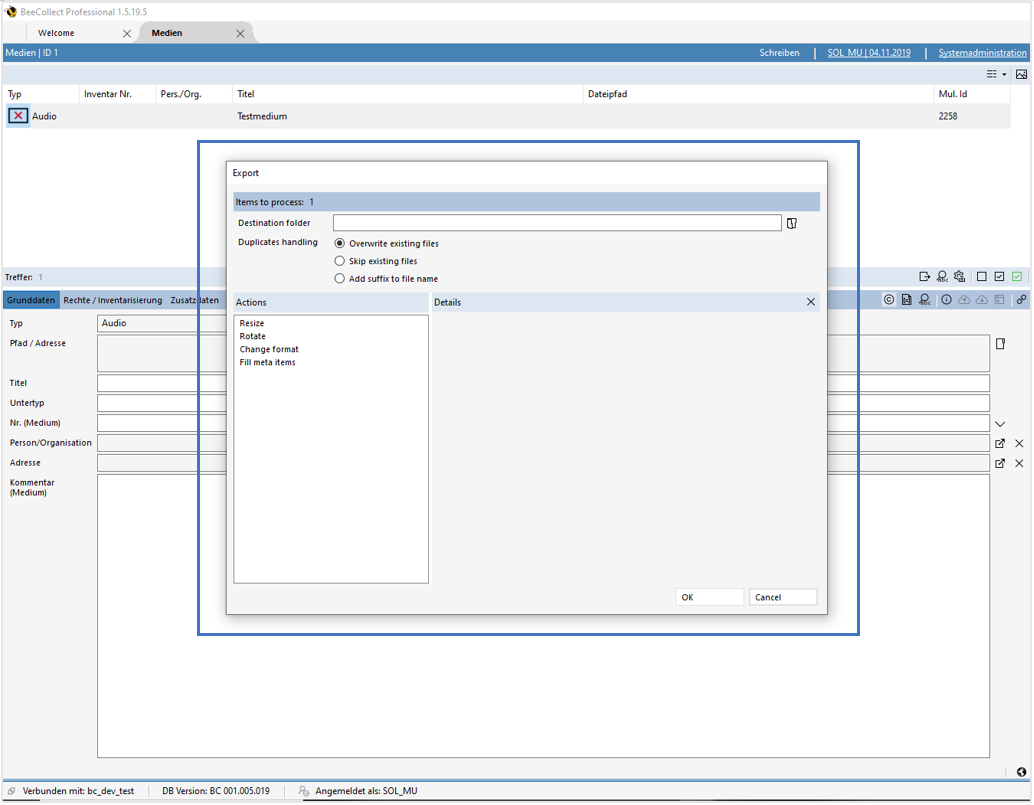Click the cloud download icon

click(x=983, y=299)
